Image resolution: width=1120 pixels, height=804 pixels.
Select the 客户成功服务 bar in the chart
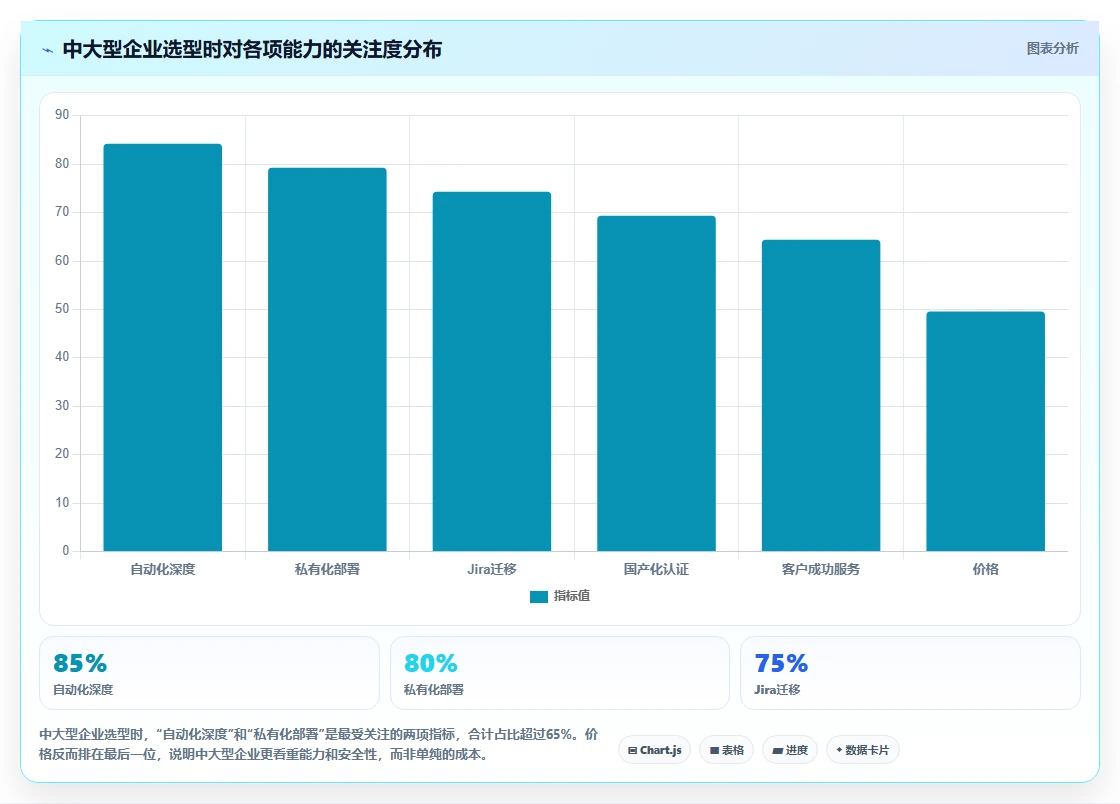coord(821,396)
